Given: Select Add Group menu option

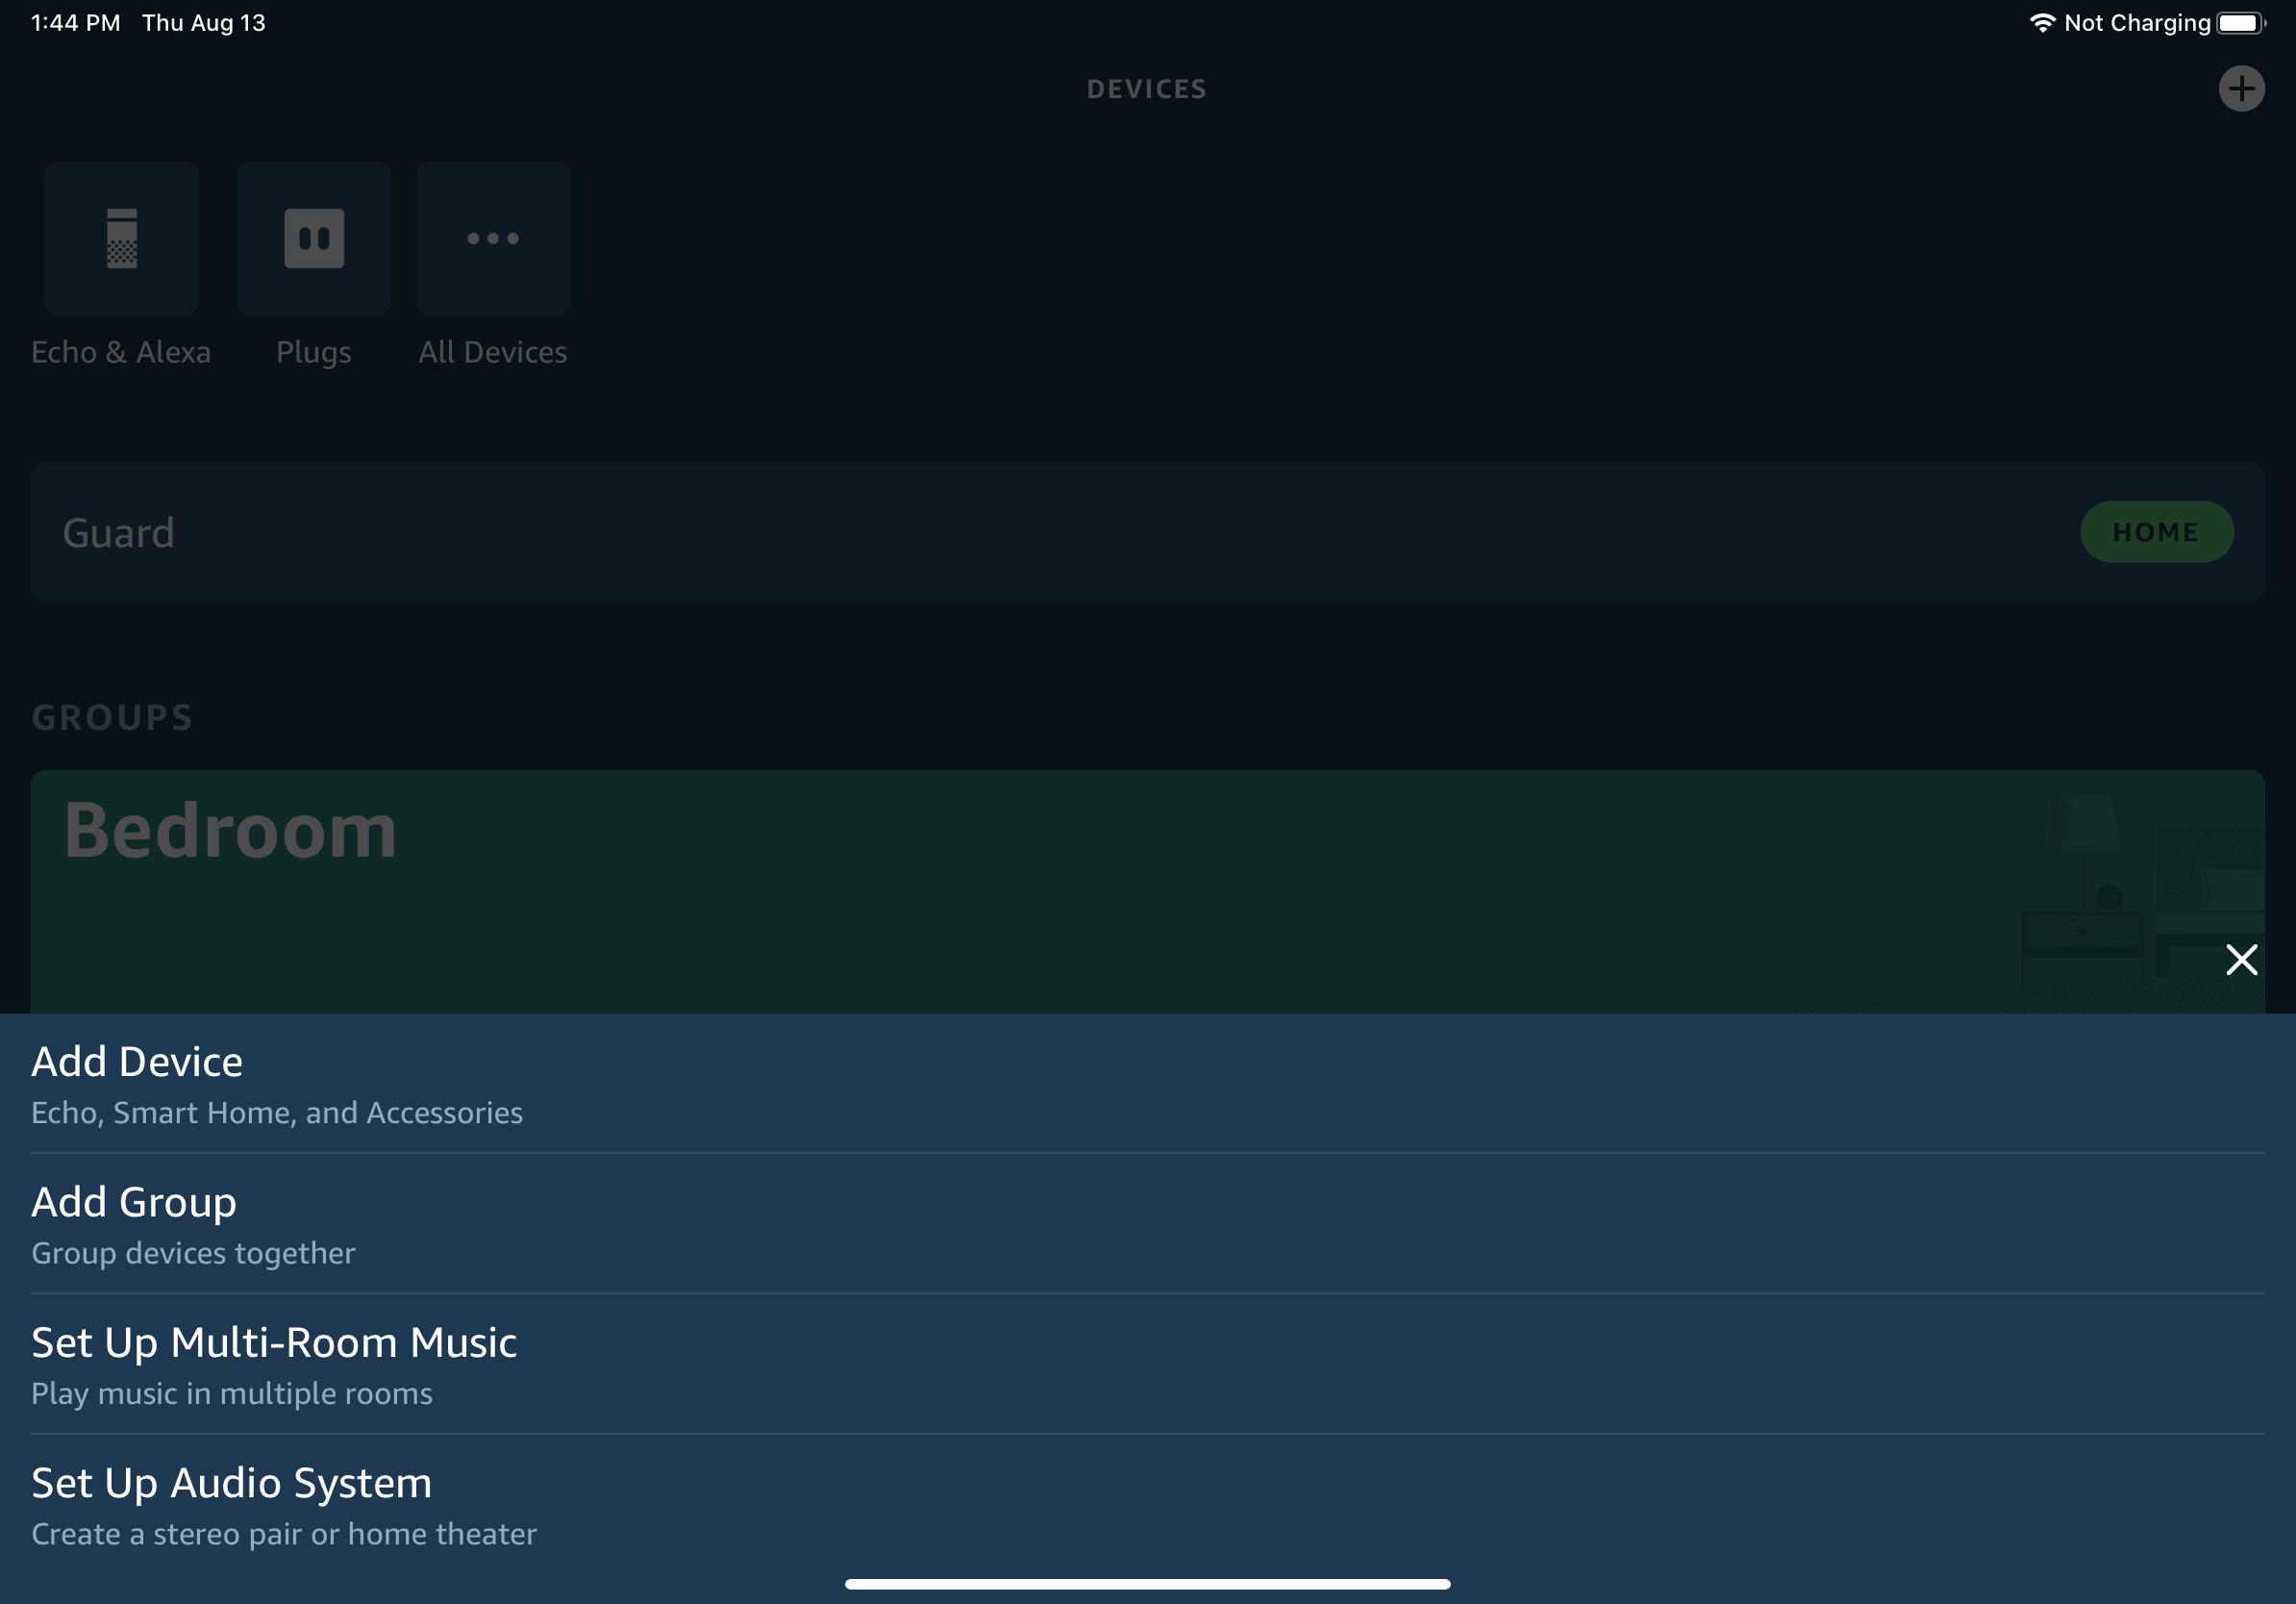Looking at the screenshot, I should click(134, 1202).
